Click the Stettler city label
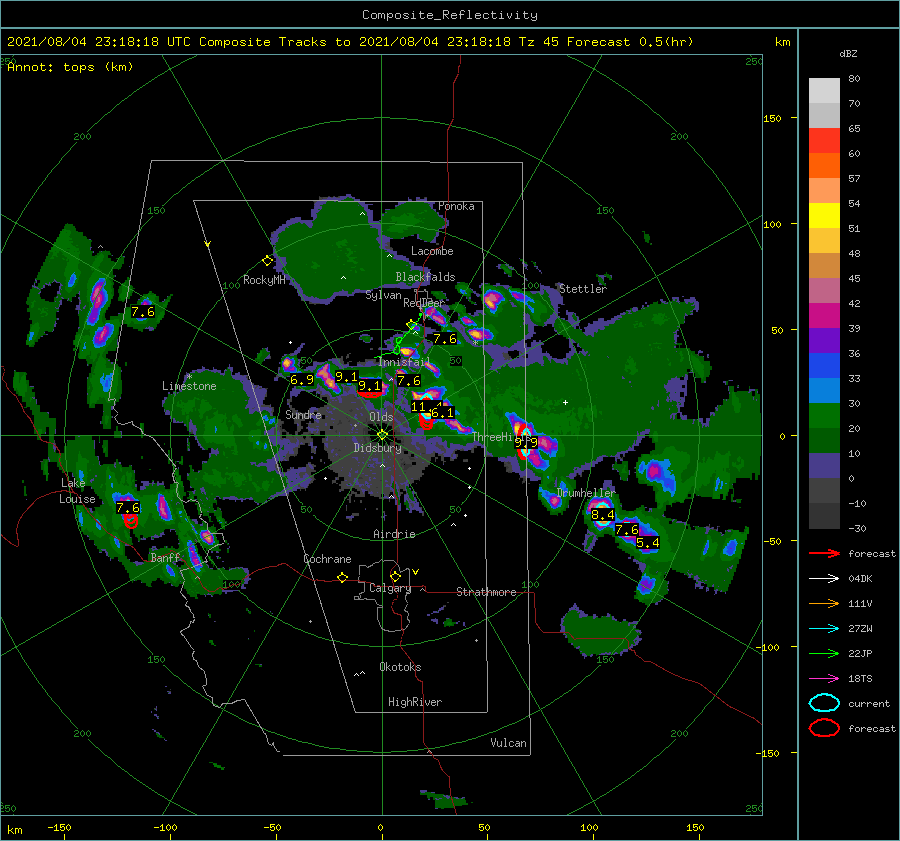The width and height of the screenshot is (900, 841). pos(583,289)
